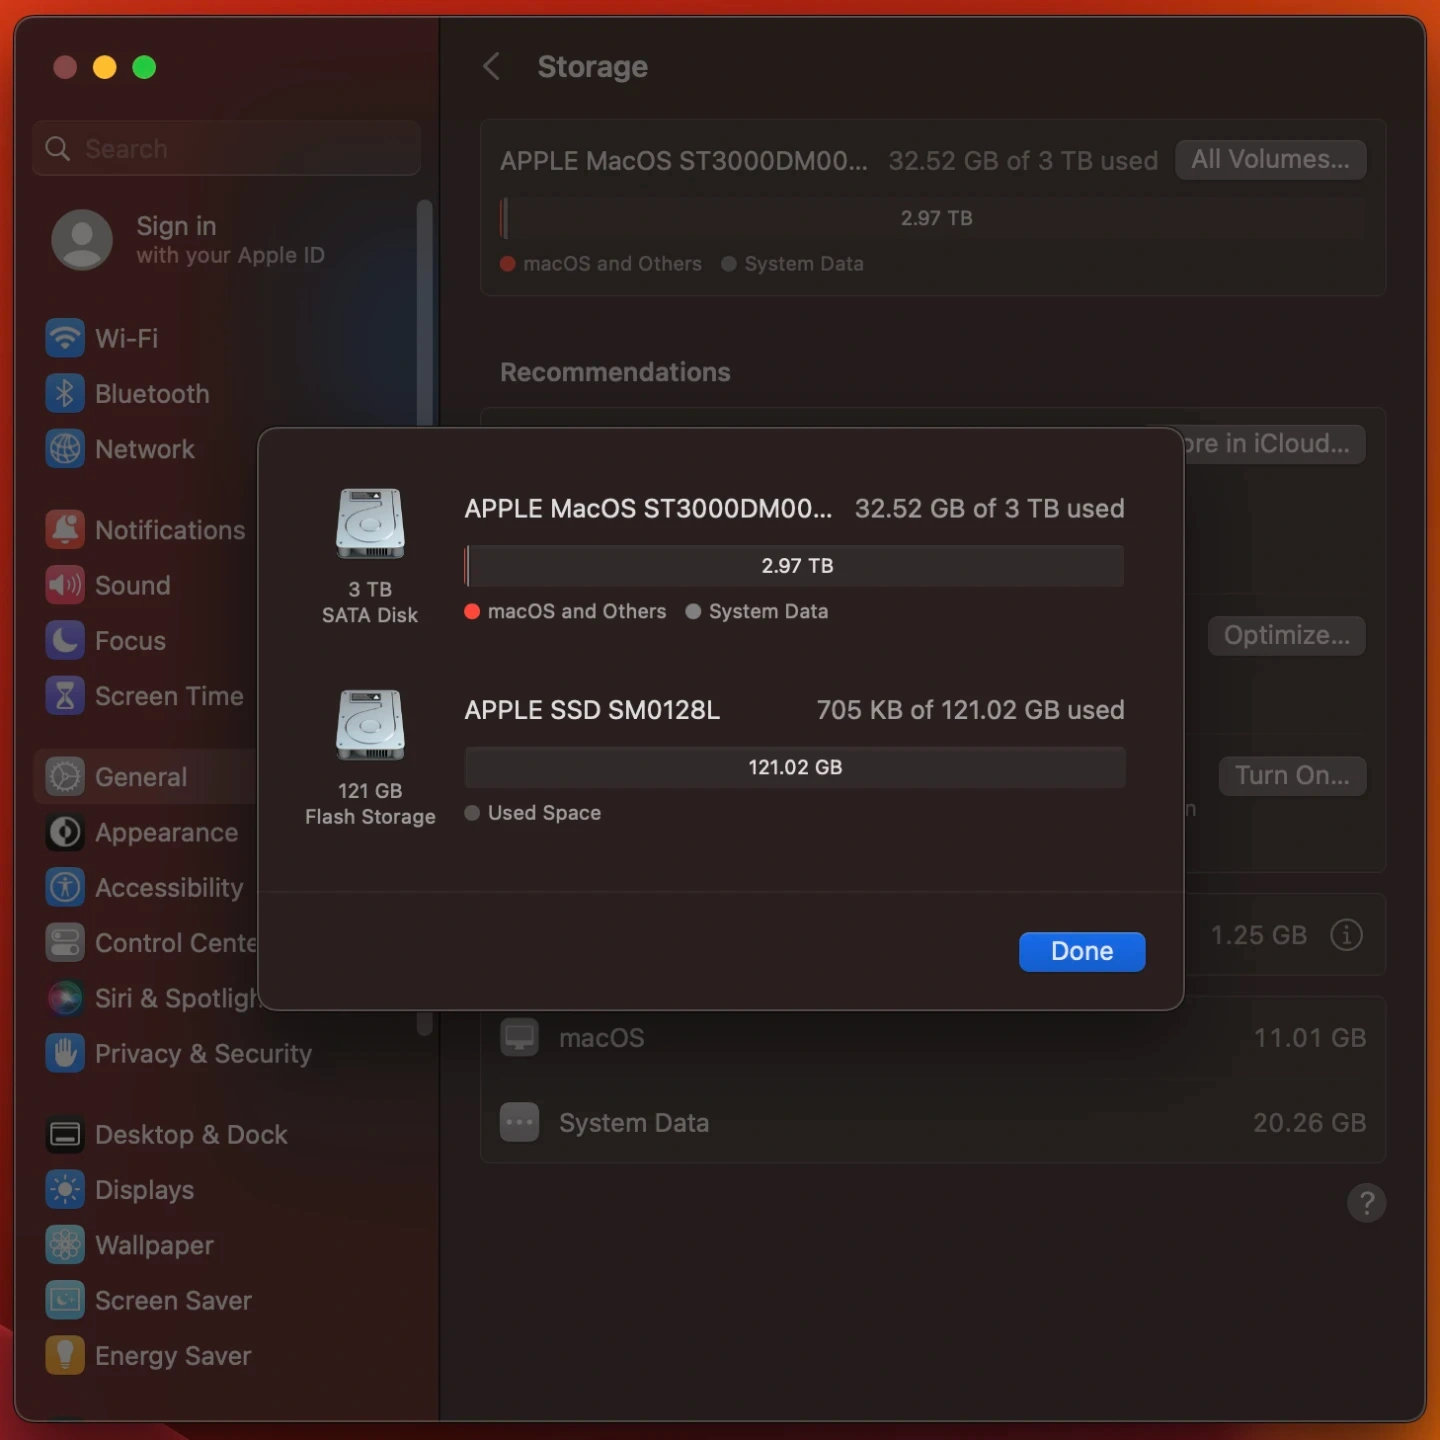1440x1440 pixels.
Task: Click the Energy Saver lightbulb icon
Action: 65,1356
